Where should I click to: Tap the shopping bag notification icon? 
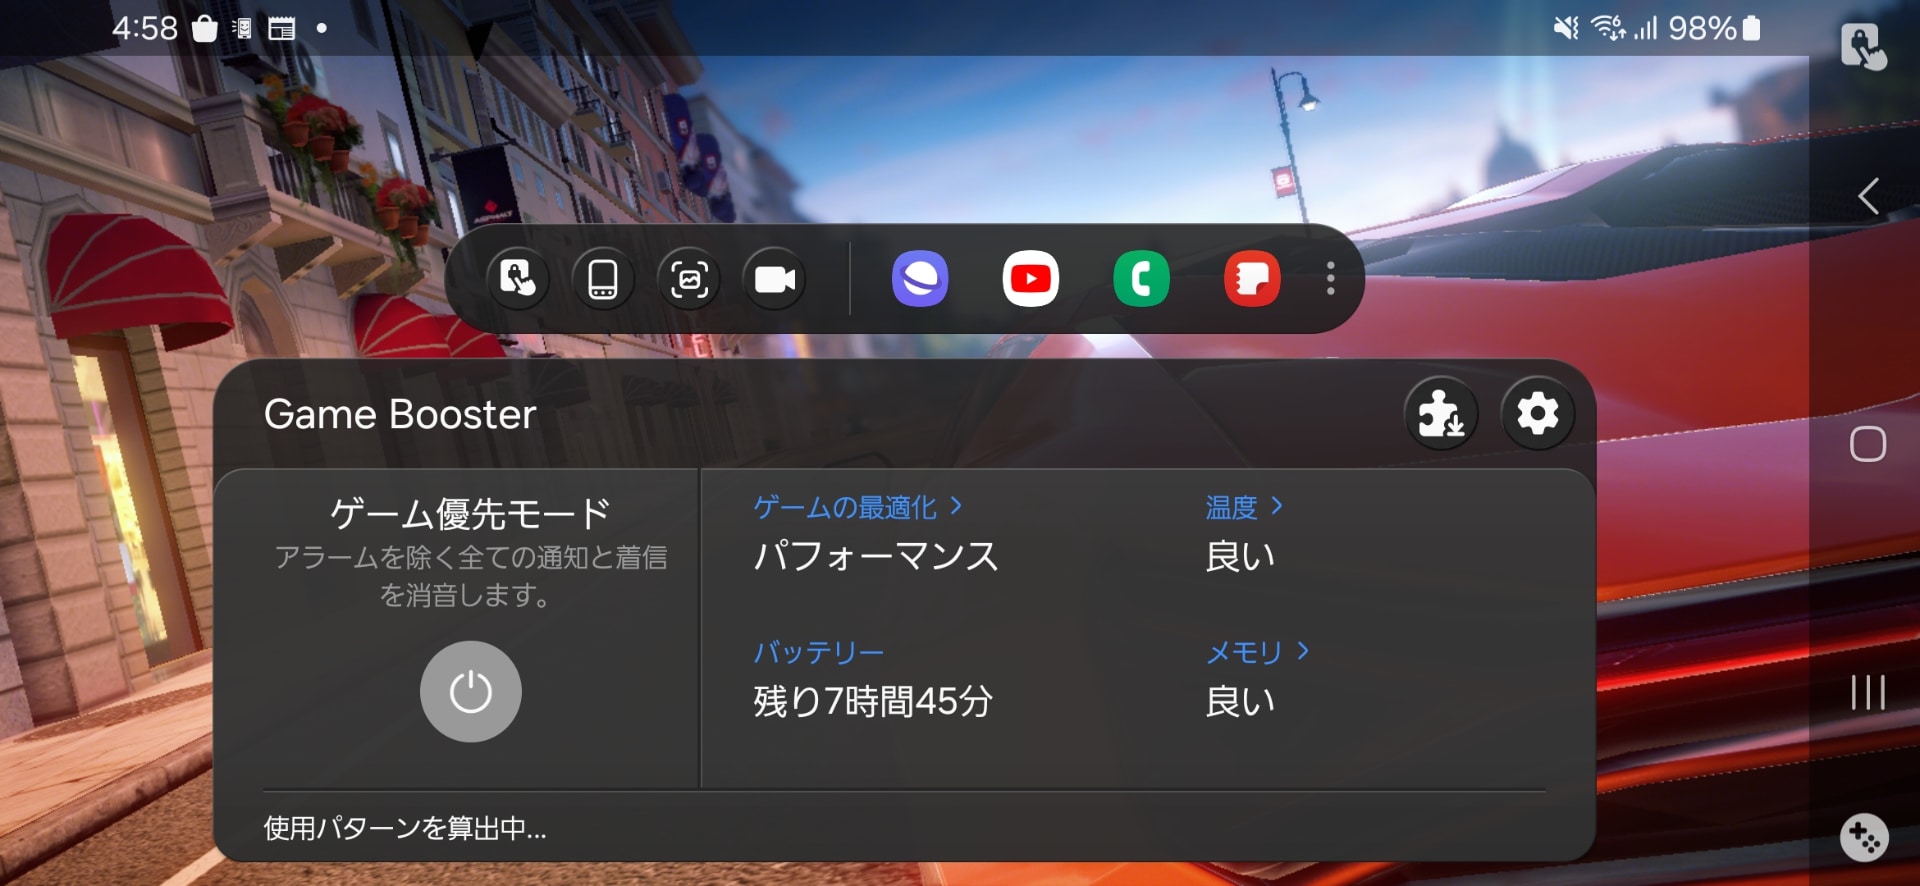pyautogui.click(x=205, y=28)
